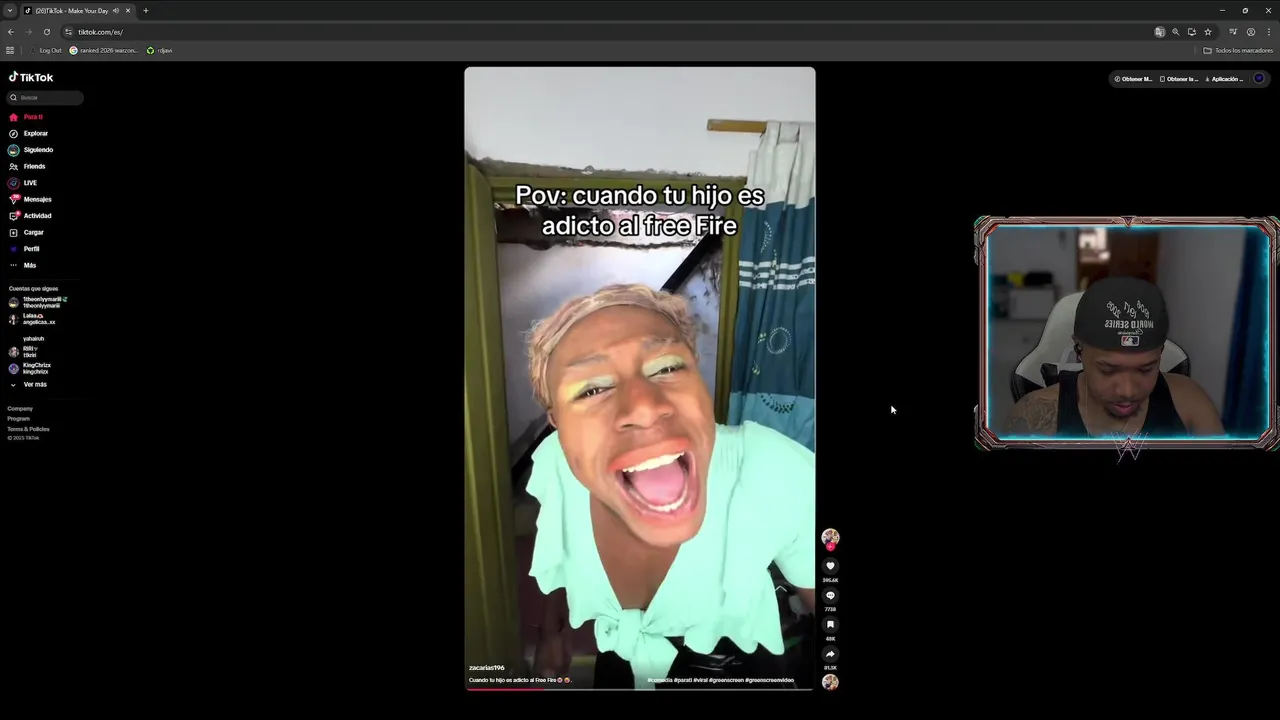The image size is (1280, 720).
Task: Open the rdjavi bookmark
Action: click(160, 50)
